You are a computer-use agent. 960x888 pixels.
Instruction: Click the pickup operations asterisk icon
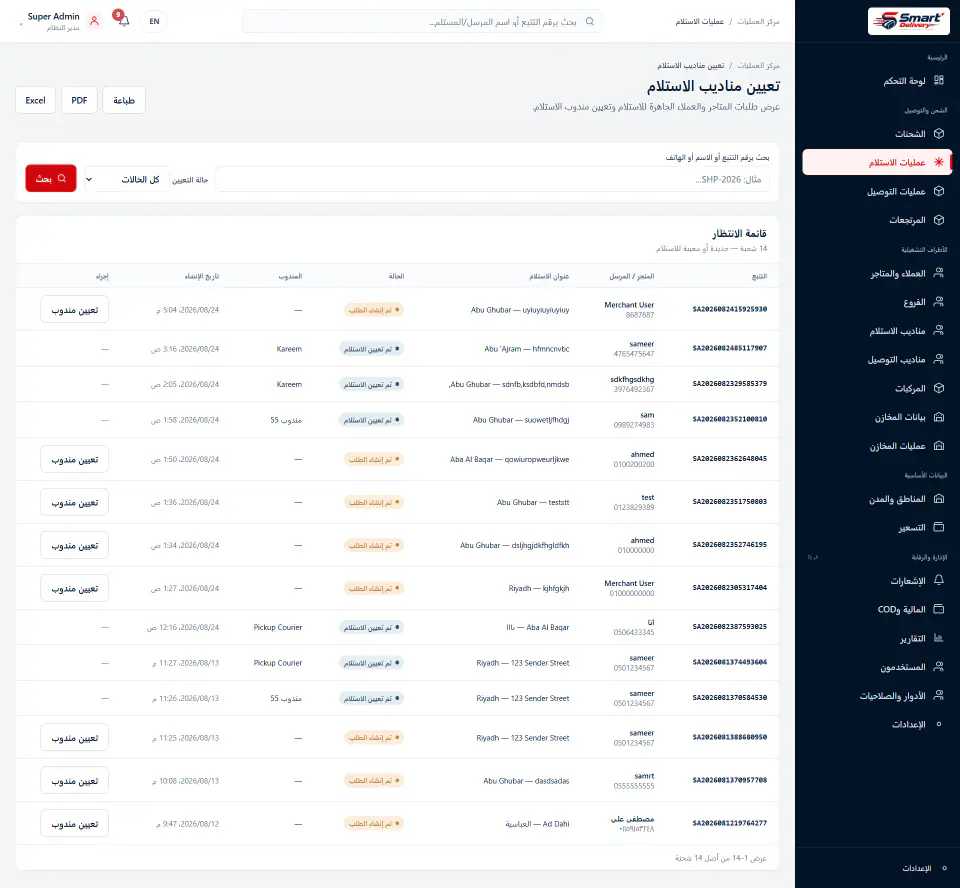point(939,162)
